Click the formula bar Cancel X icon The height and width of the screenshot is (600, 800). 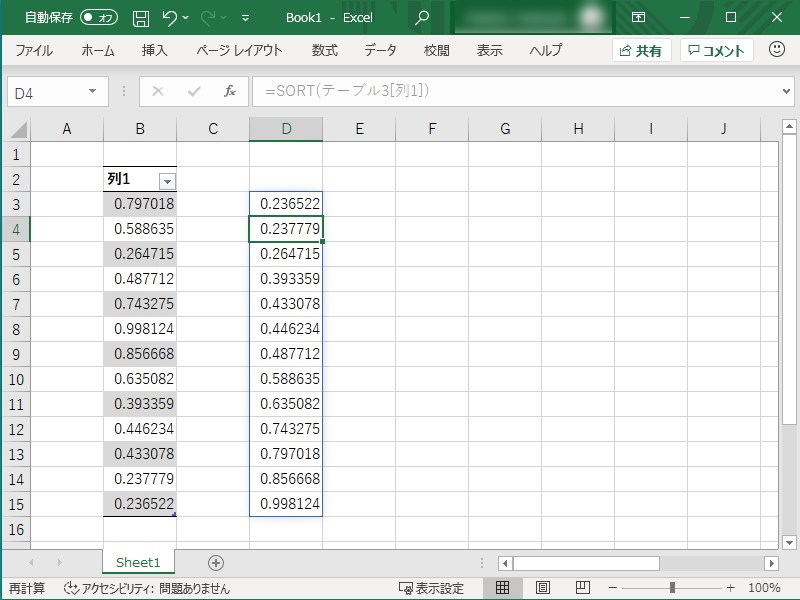coord(158,92)
